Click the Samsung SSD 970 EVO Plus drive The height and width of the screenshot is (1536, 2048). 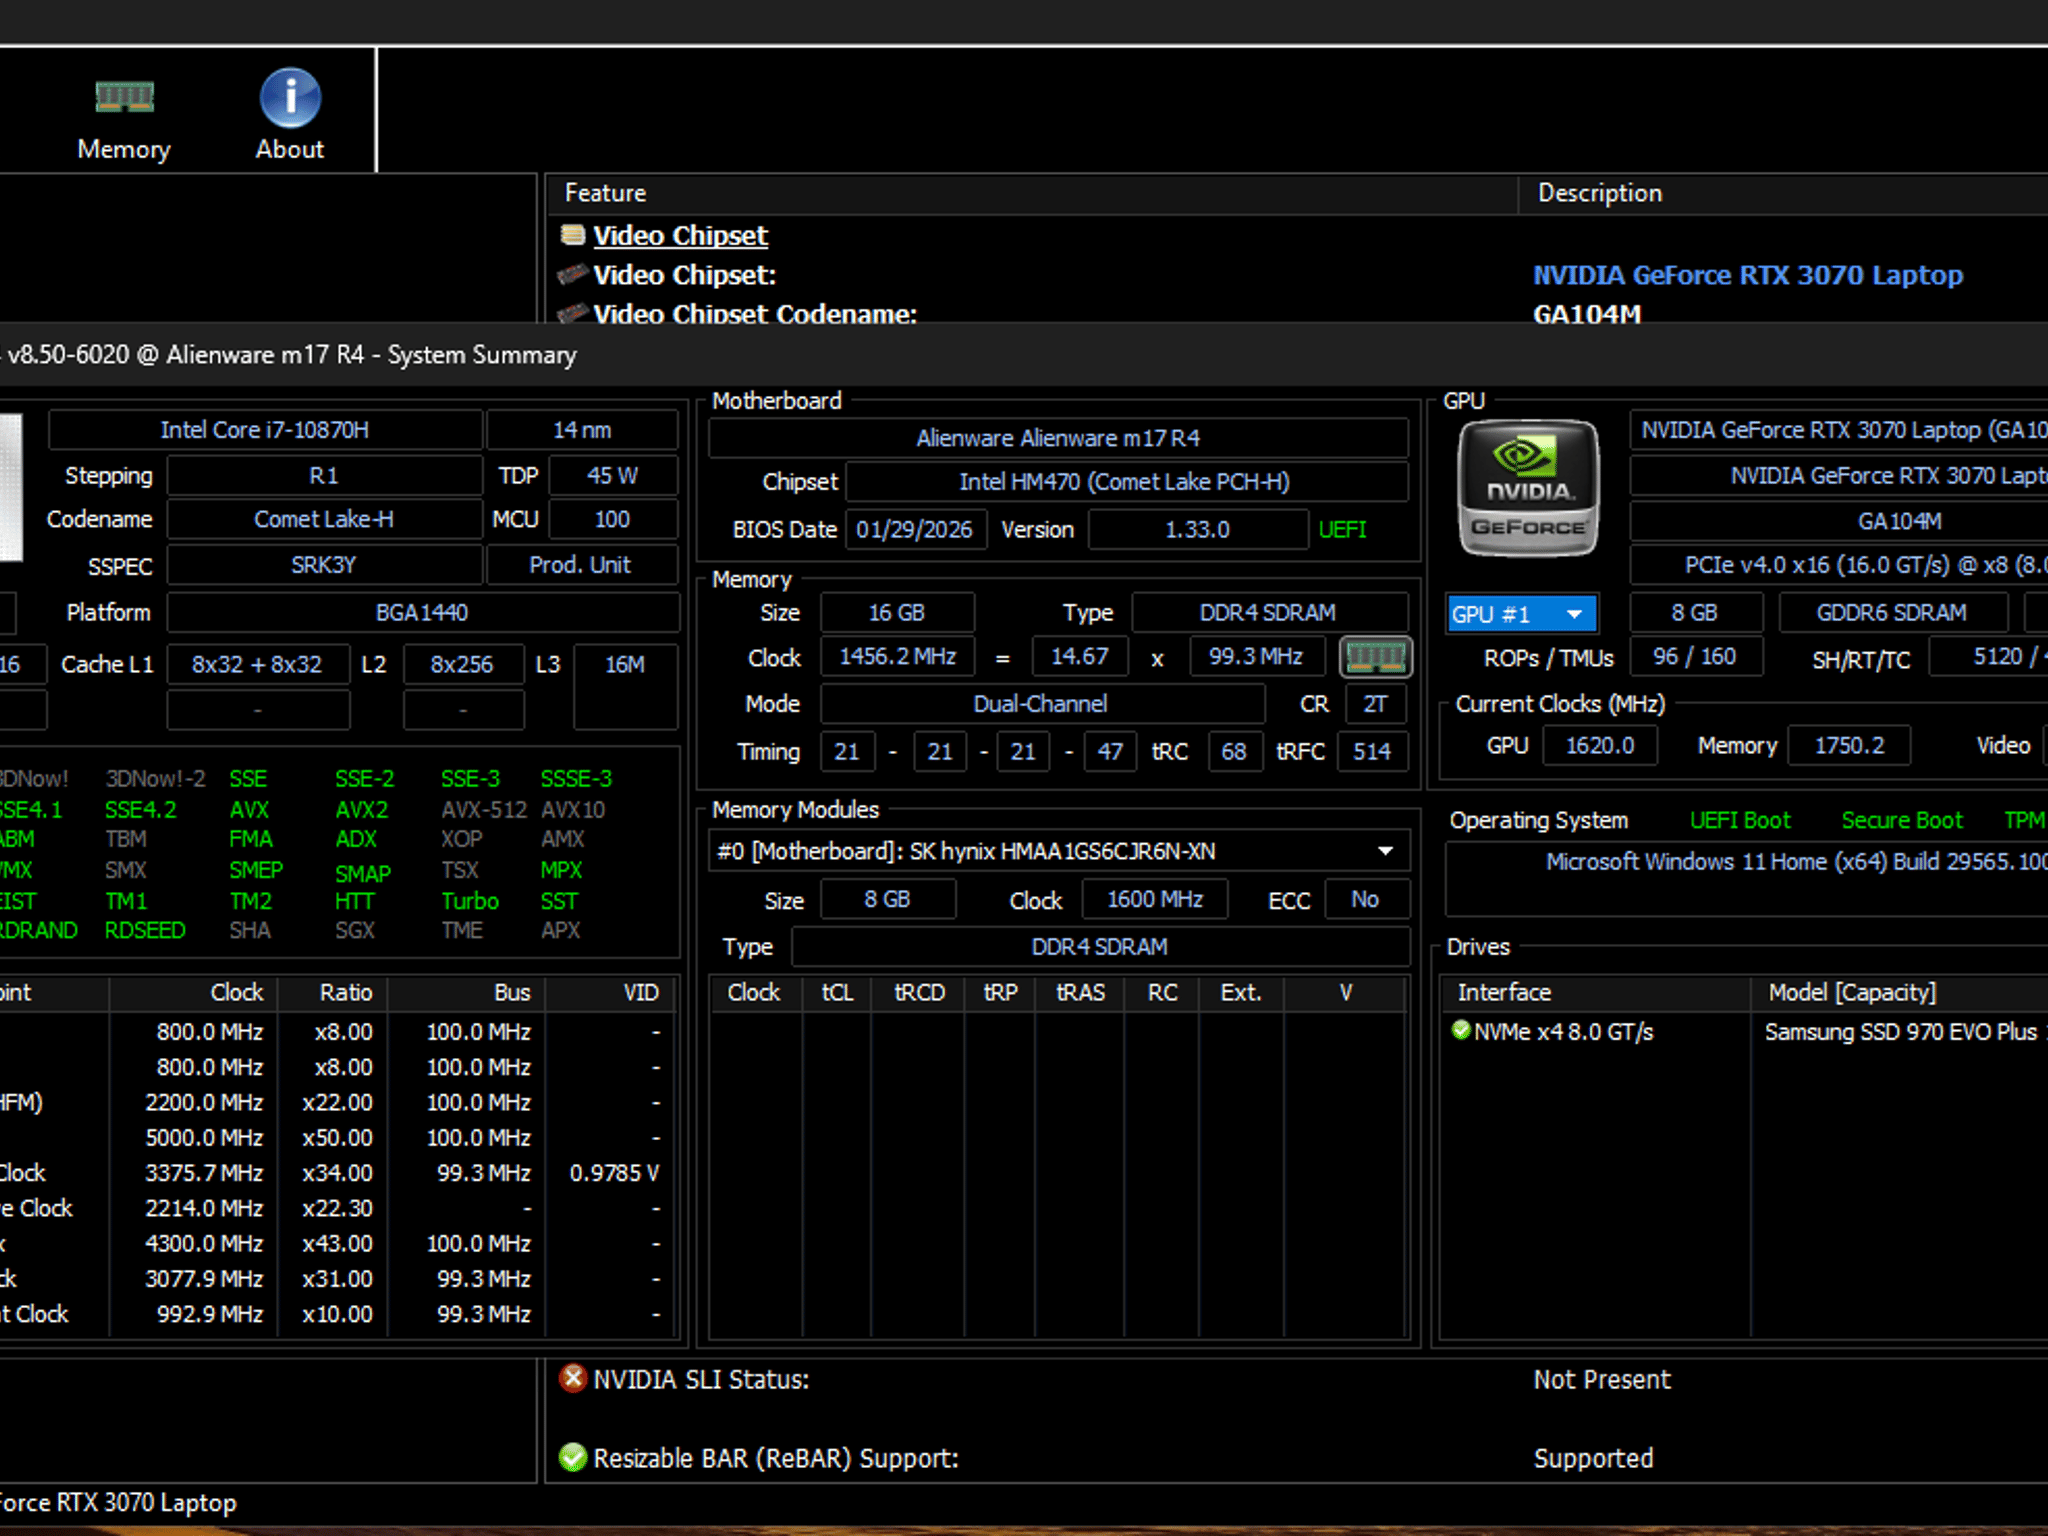click(x=1906, y=1032)
